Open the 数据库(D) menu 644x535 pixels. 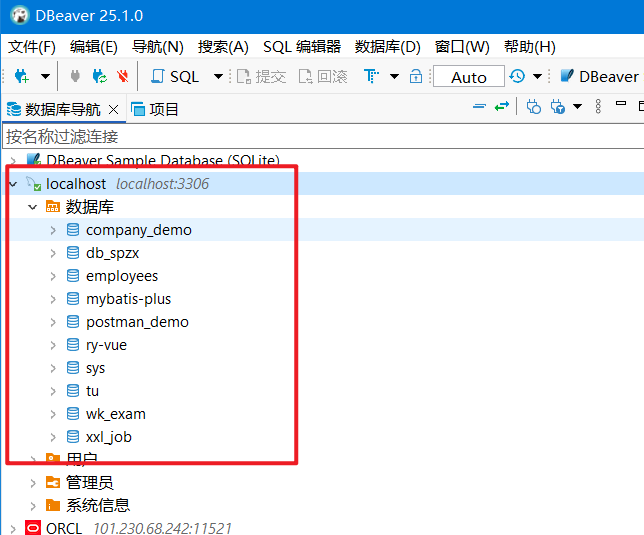click(x=387, y=47)
